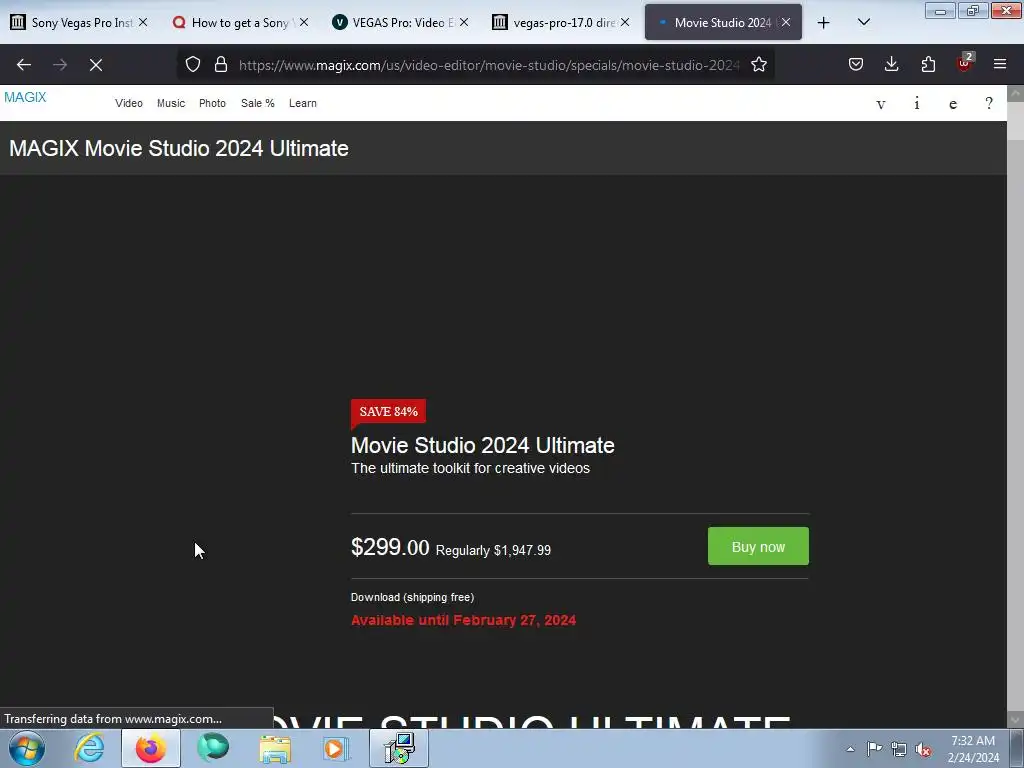Bookmark this page with the star
This screenshot has height=768, width=1024.
pyautogui.click(x=759, y=64)
